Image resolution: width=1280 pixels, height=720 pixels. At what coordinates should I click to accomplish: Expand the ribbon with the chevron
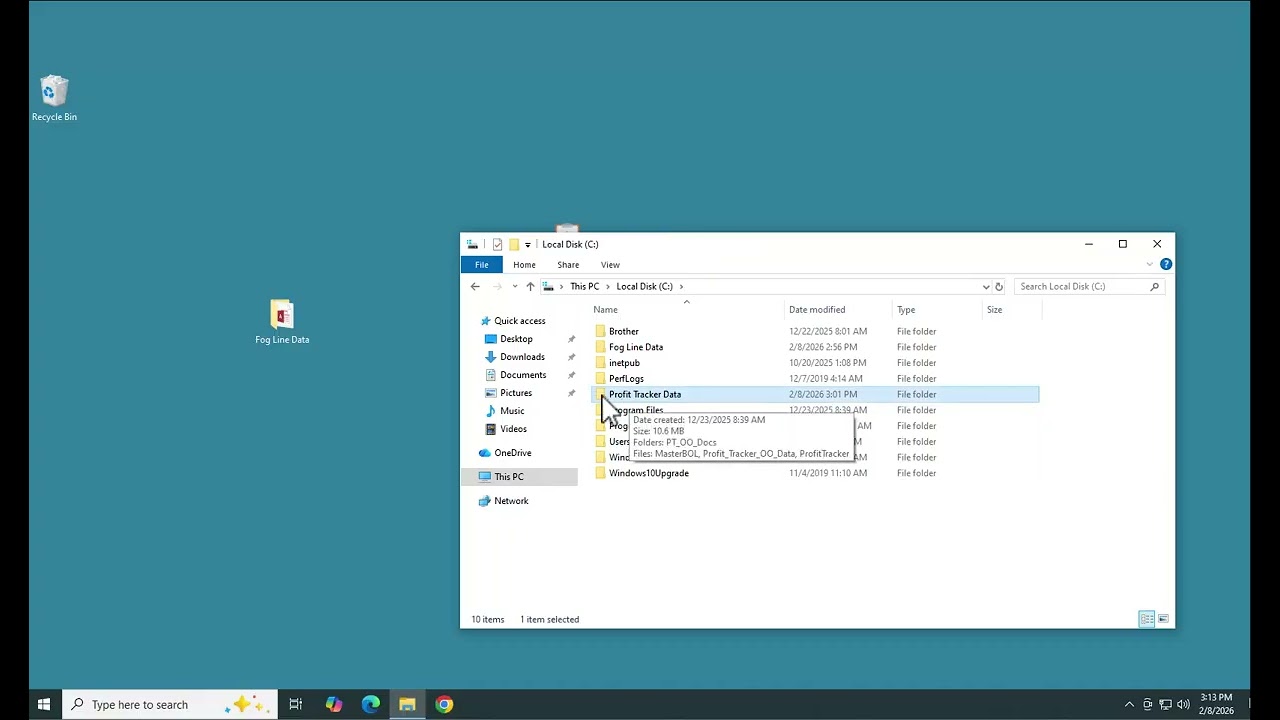(1149, 265)
